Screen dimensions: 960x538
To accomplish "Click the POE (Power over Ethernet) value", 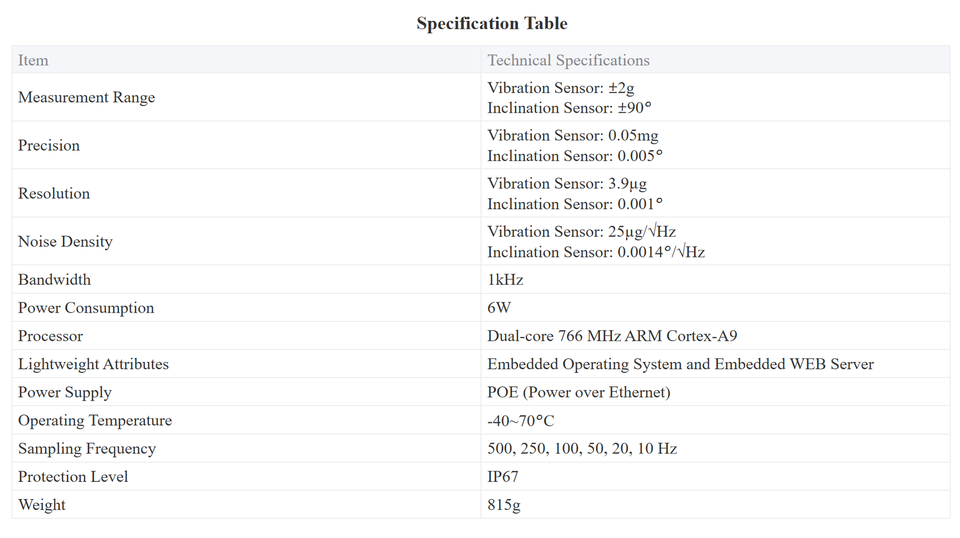I will tap(578, 392).
